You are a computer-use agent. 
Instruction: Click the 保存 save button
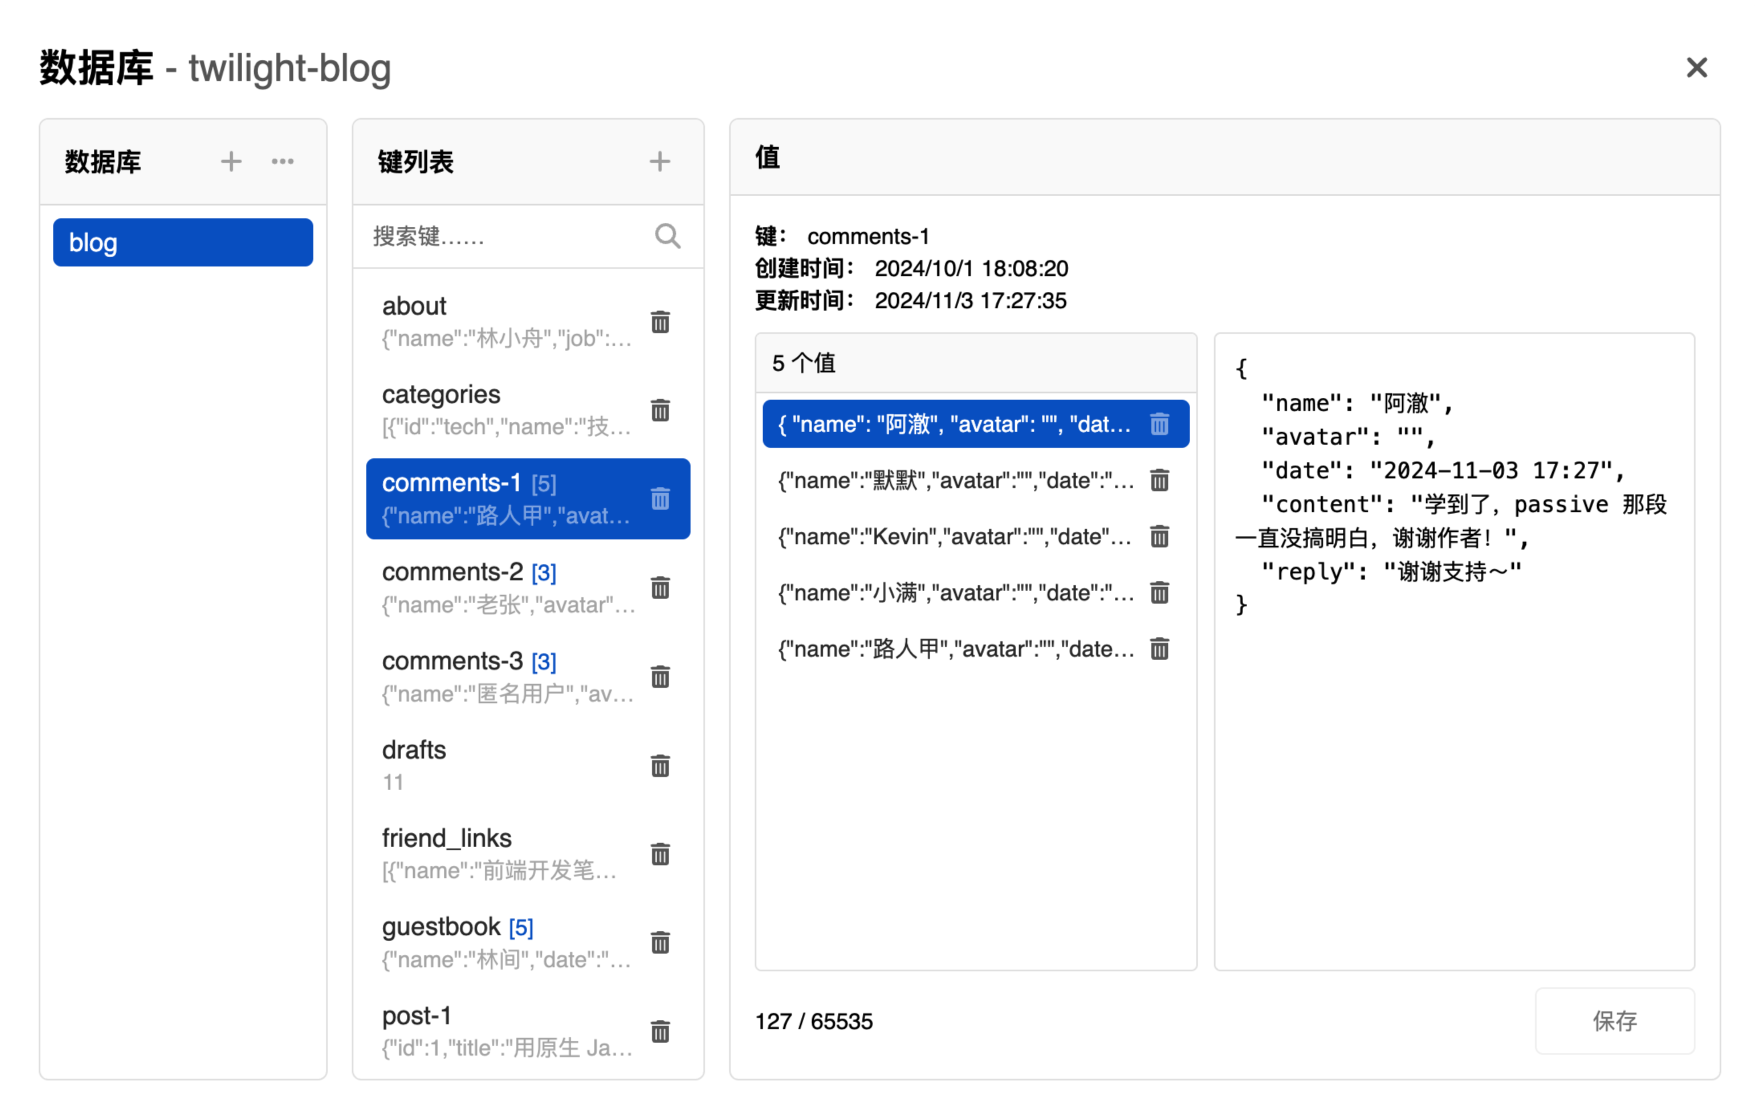click(1615, 1021)
